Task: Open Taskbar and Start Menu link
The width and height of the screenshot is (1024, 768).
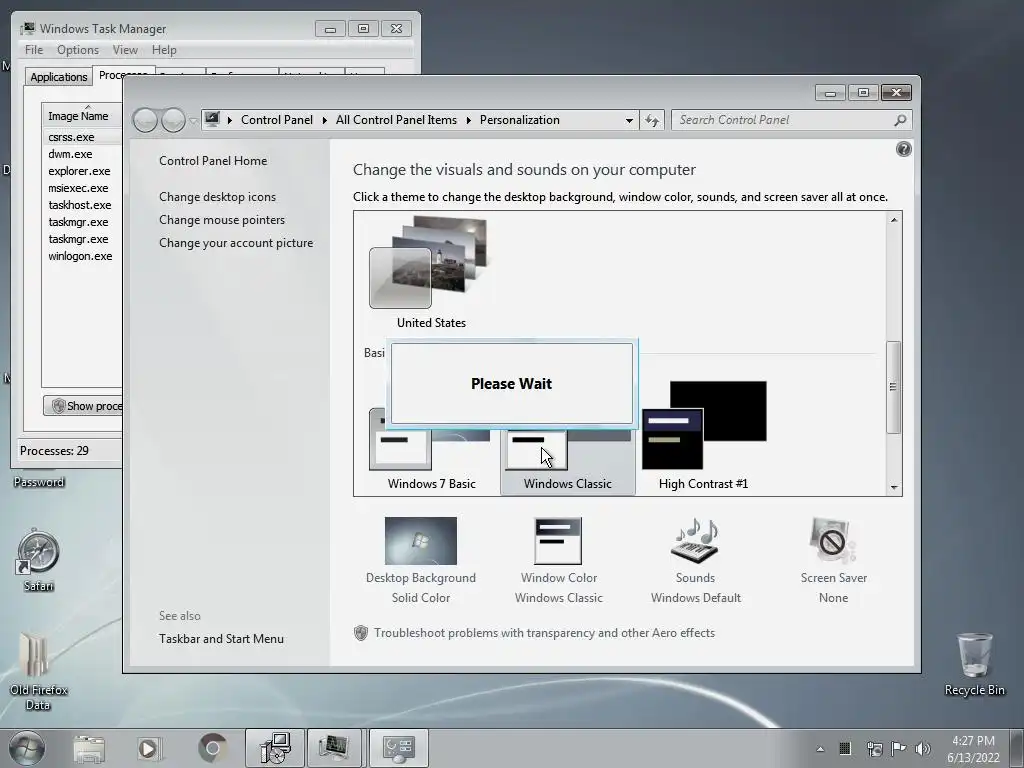Action: click(221, 639)
